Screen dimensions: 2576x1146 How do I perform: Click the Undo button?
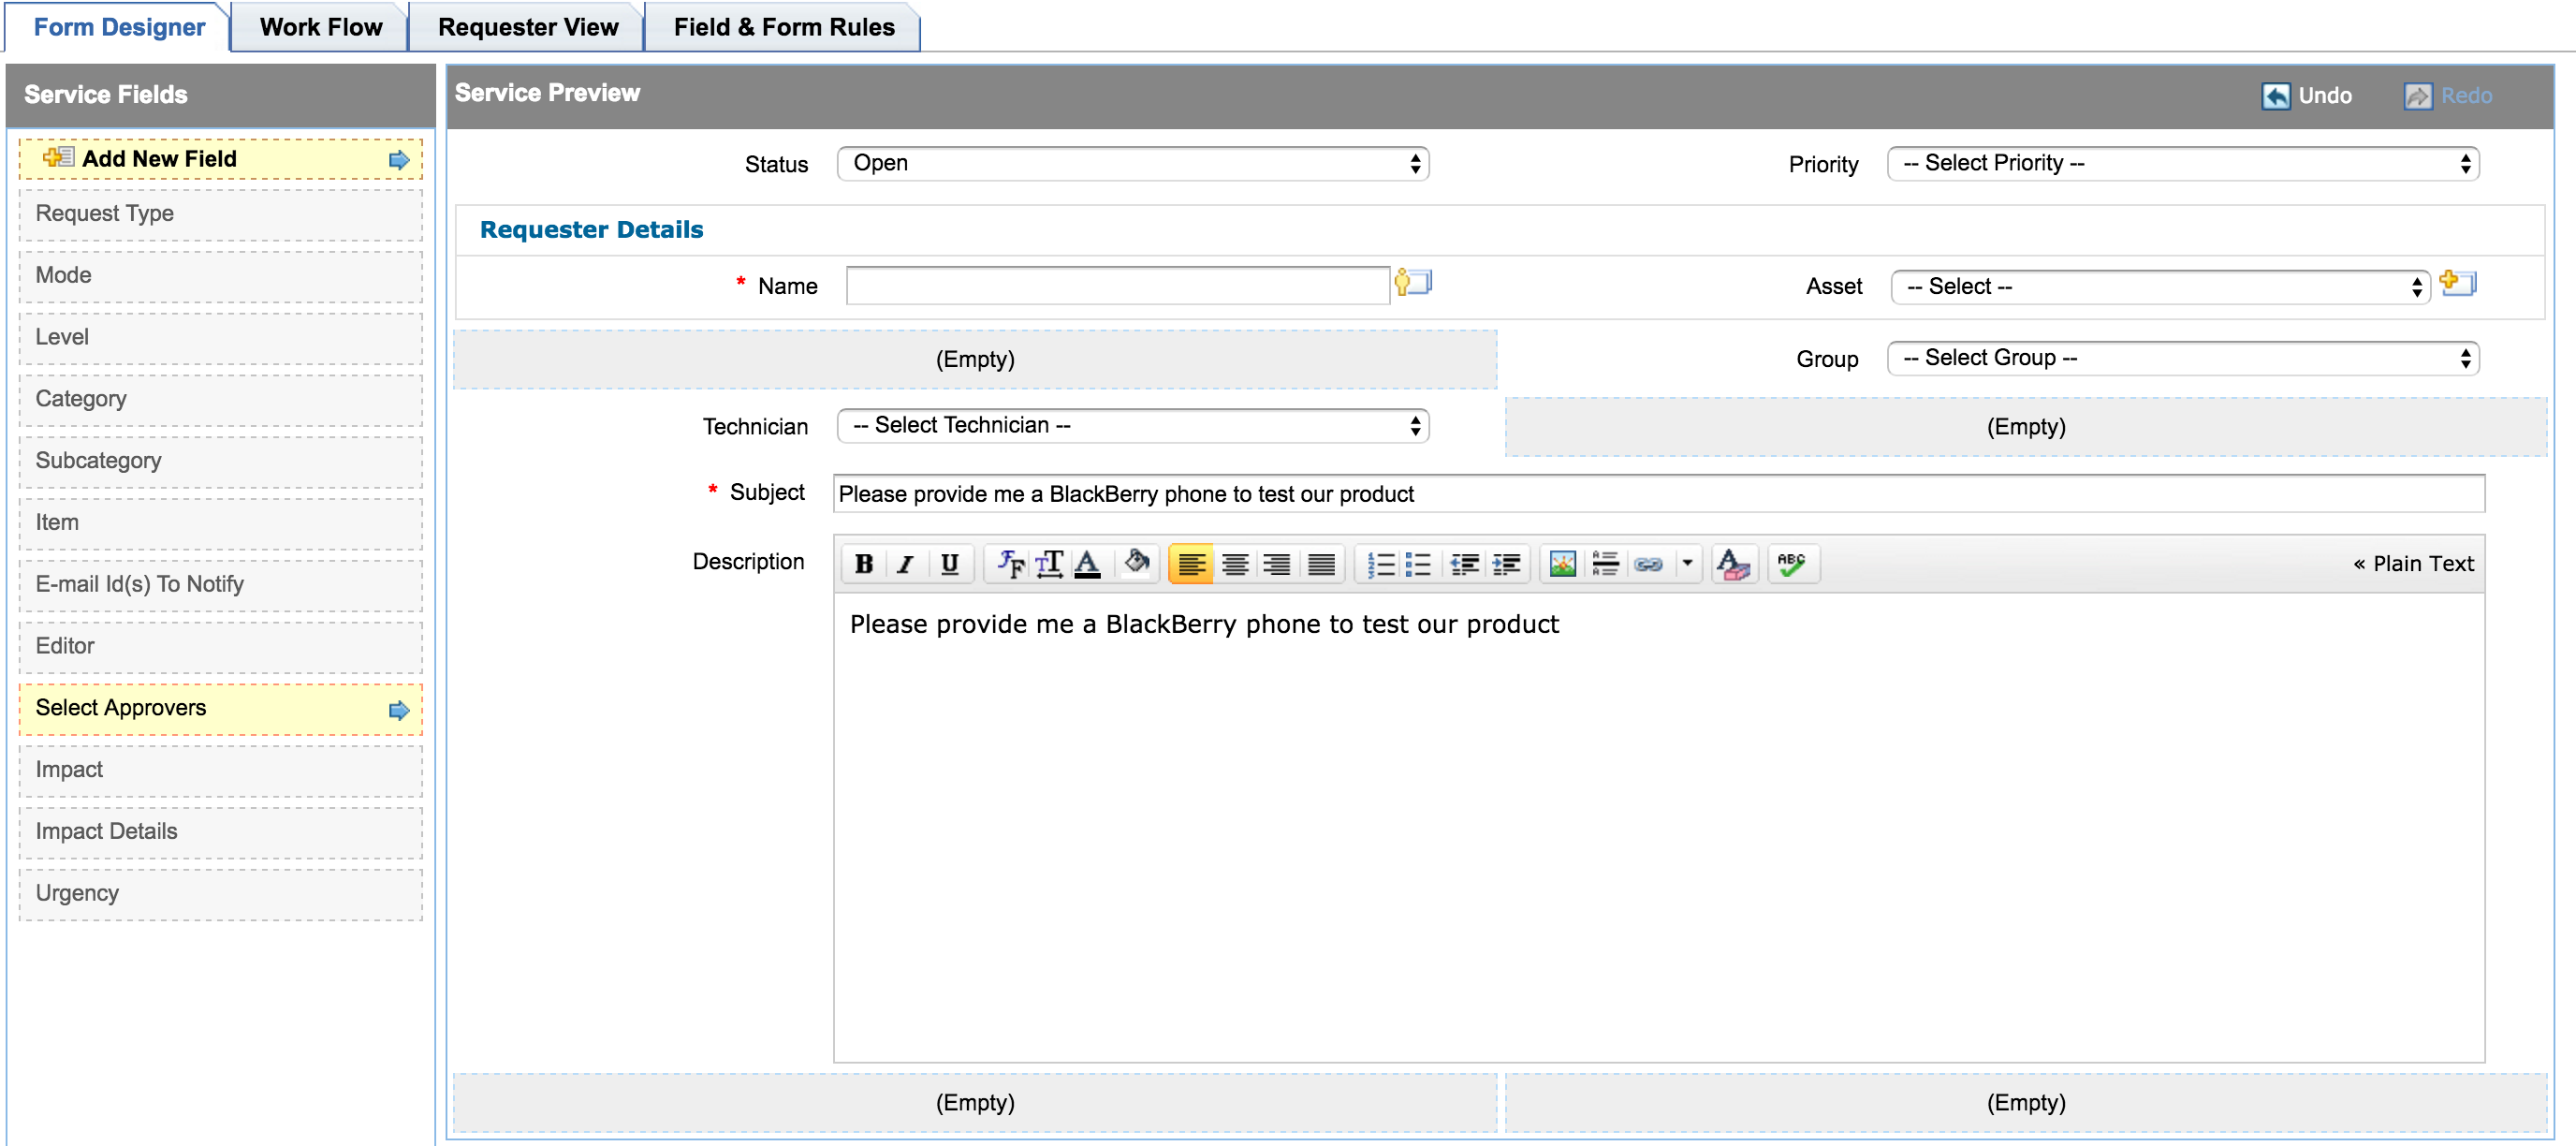point(2307,95)
